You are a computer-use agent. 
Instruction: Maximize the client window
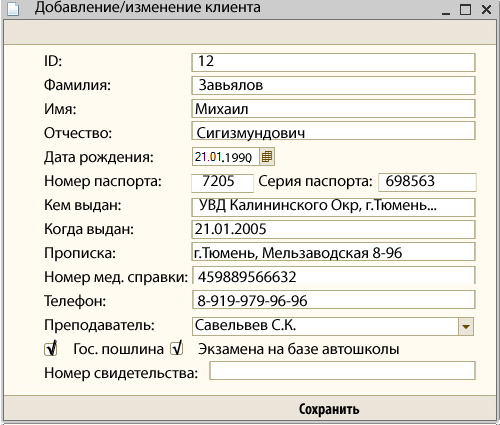pyautogui.click(x=465, y=10)
